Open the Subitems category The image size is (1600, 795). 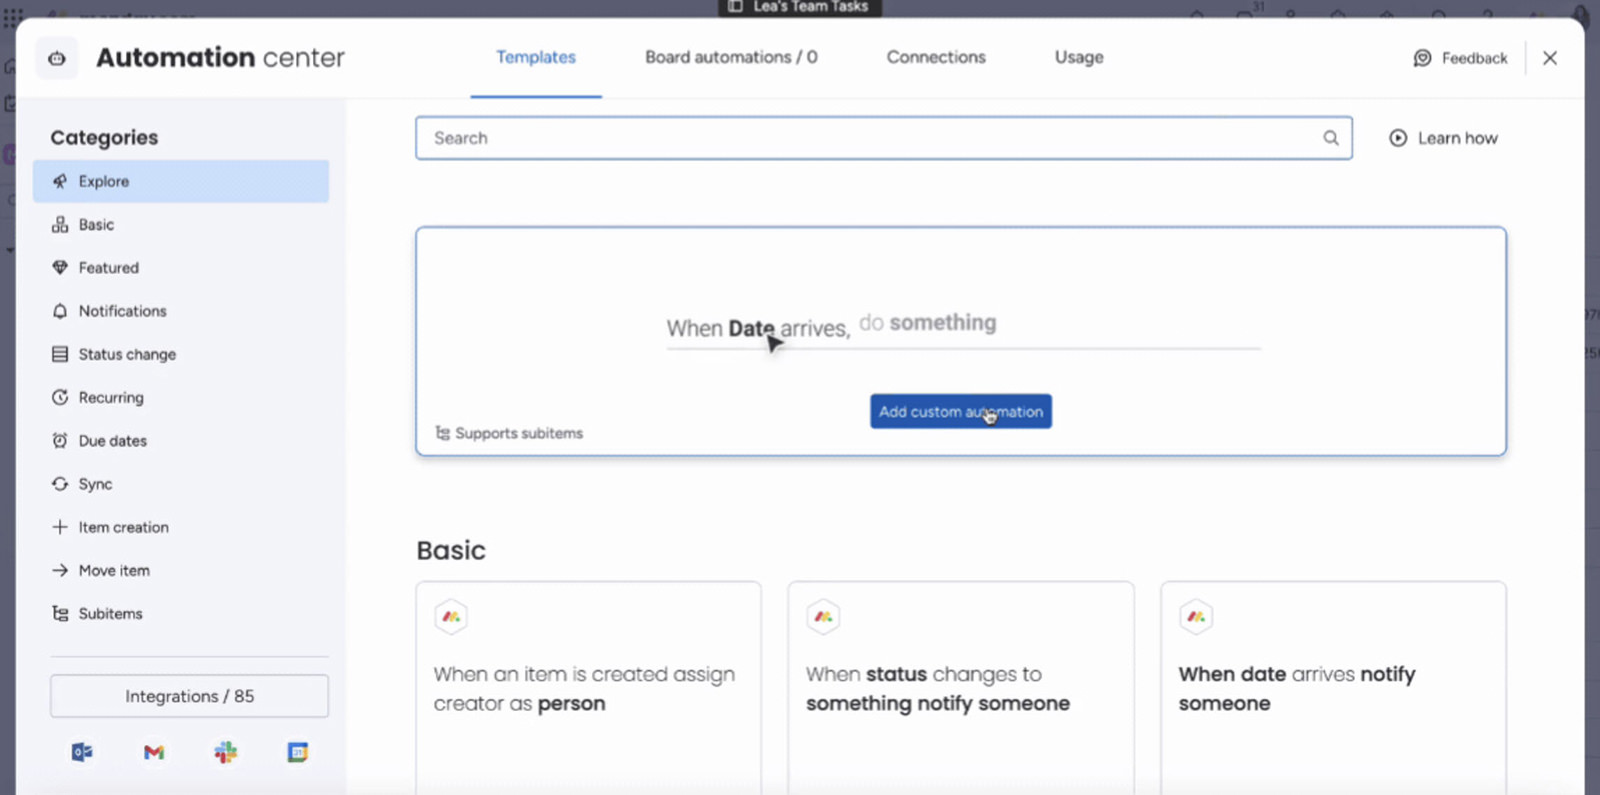click(x=110, y=613)
